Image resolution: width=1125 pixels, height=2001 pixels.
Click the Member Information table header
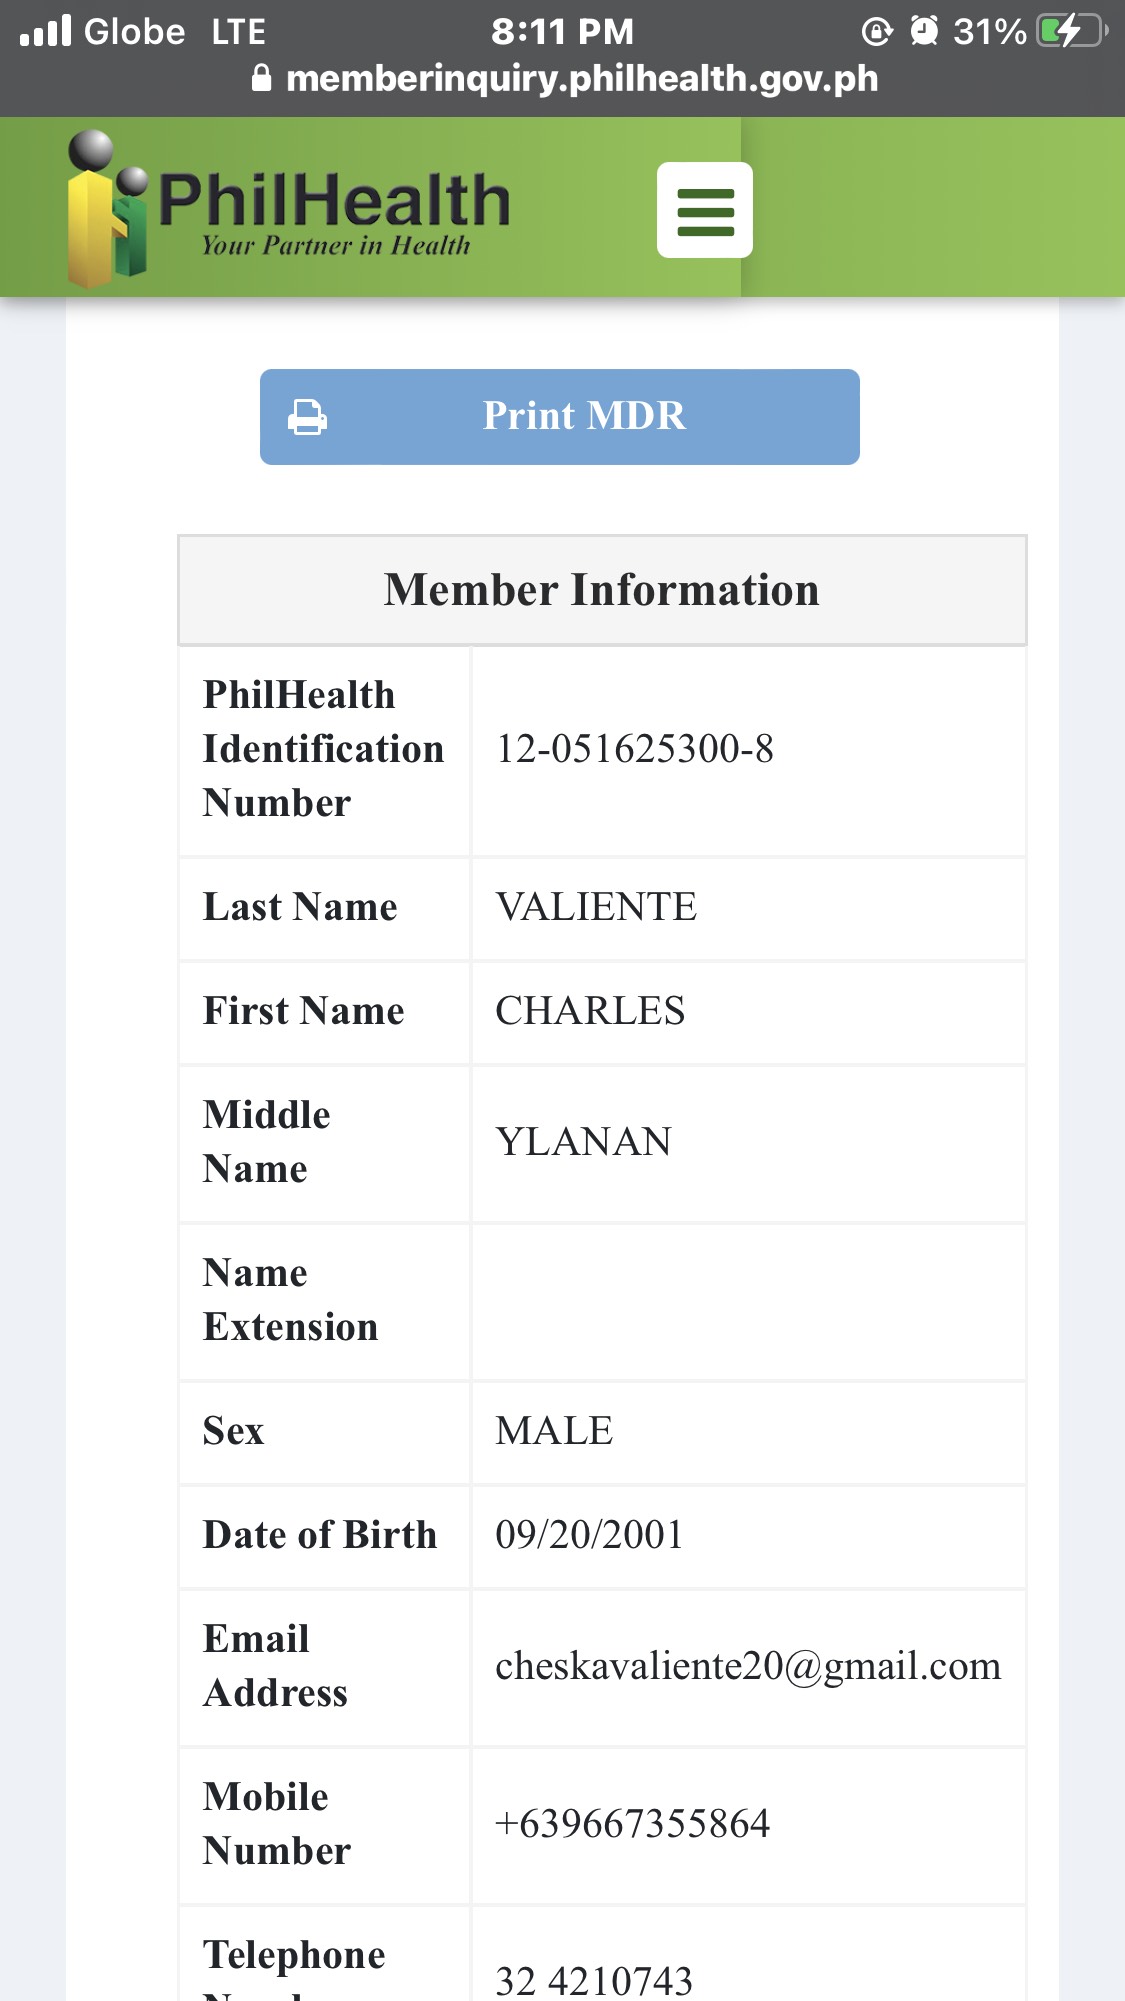tap(601, 590)
